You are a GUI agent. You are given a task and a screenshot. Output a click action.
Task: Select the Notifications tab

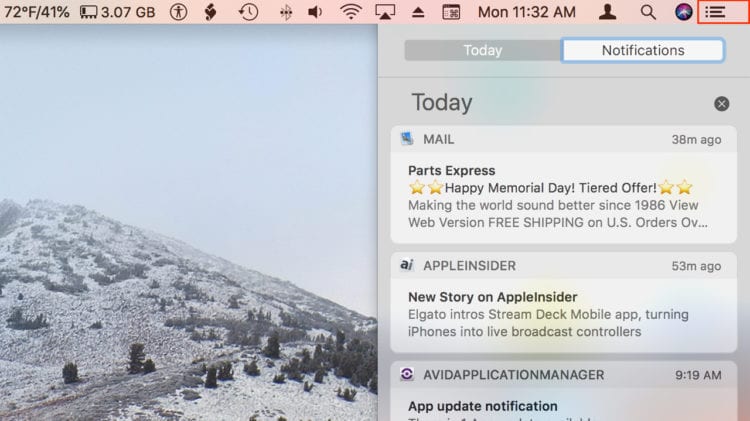coord(643,50)
